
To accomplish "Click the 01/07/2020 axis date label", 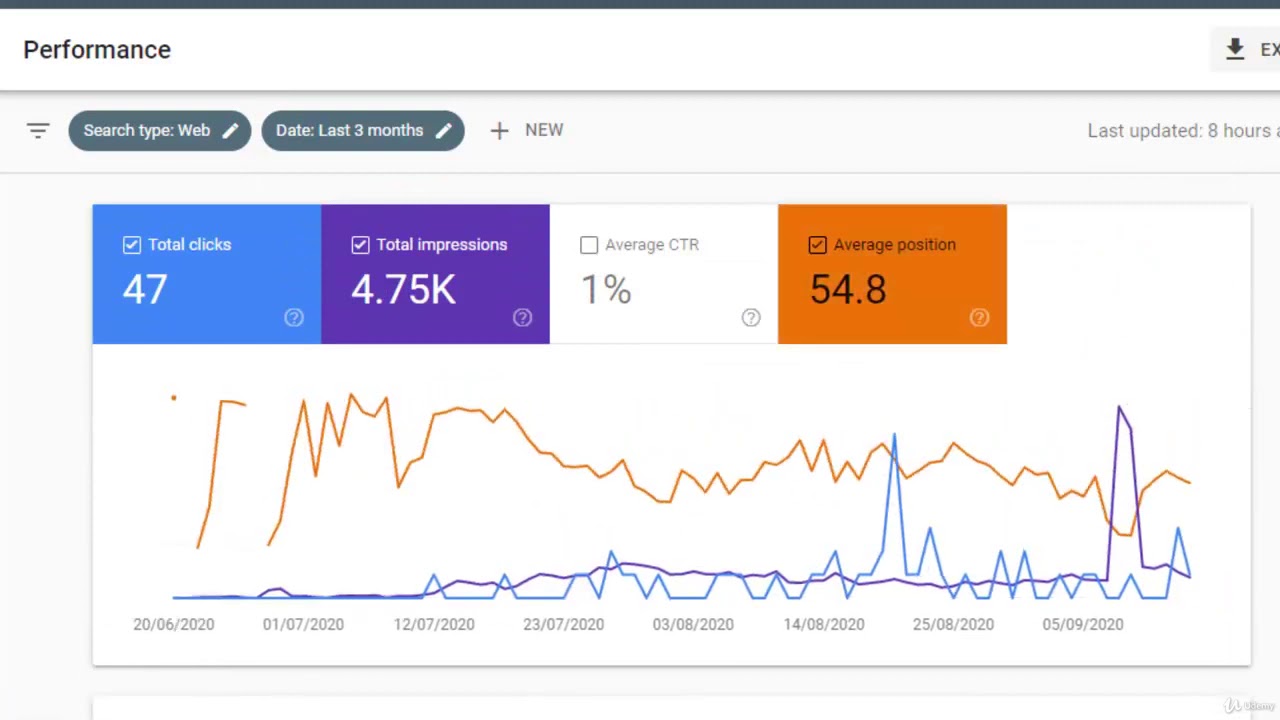I will [x=303, y=624].
